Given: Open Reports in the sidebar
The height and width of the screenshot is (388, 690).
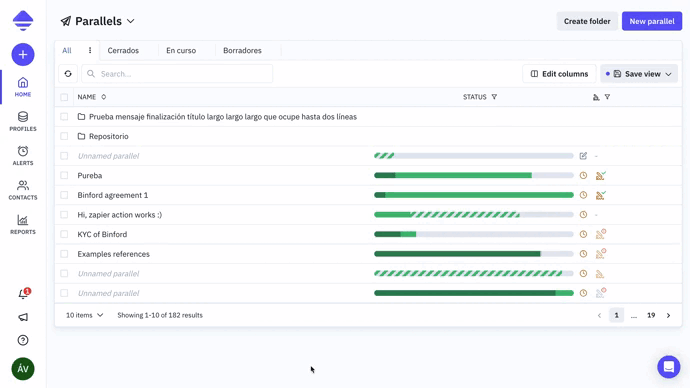Looking at the screenshot, I should click(23, 224).
